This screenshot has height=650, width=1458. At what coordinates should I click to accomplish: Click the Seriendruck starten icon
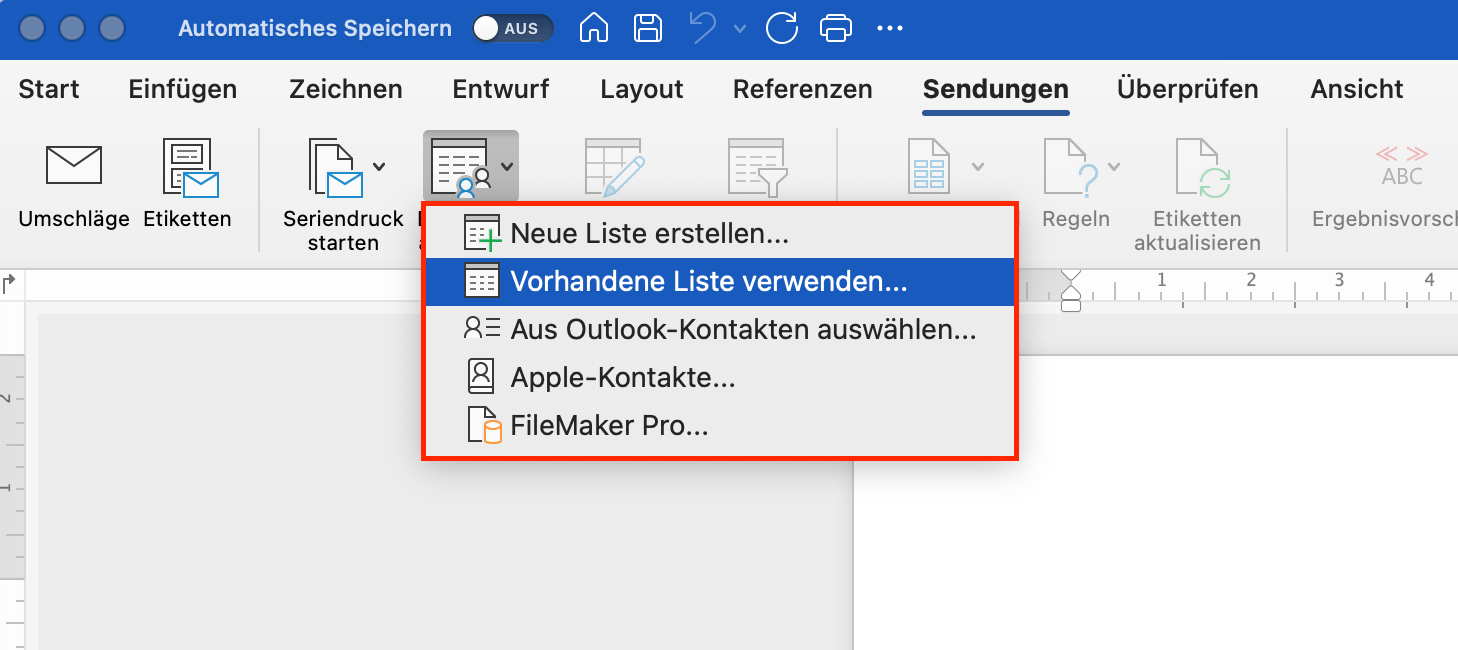coord(335,166)
